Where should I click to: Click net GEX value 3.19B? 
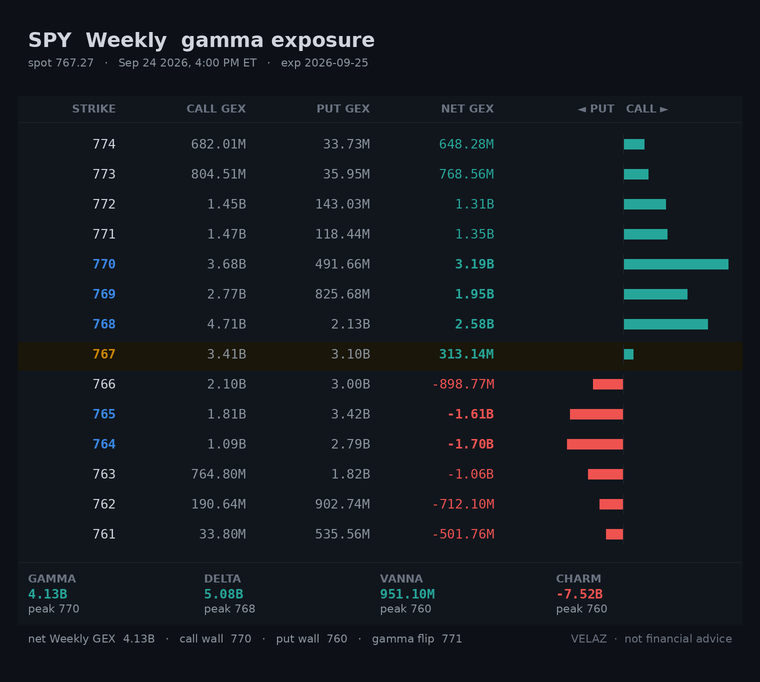coord(475,264)
